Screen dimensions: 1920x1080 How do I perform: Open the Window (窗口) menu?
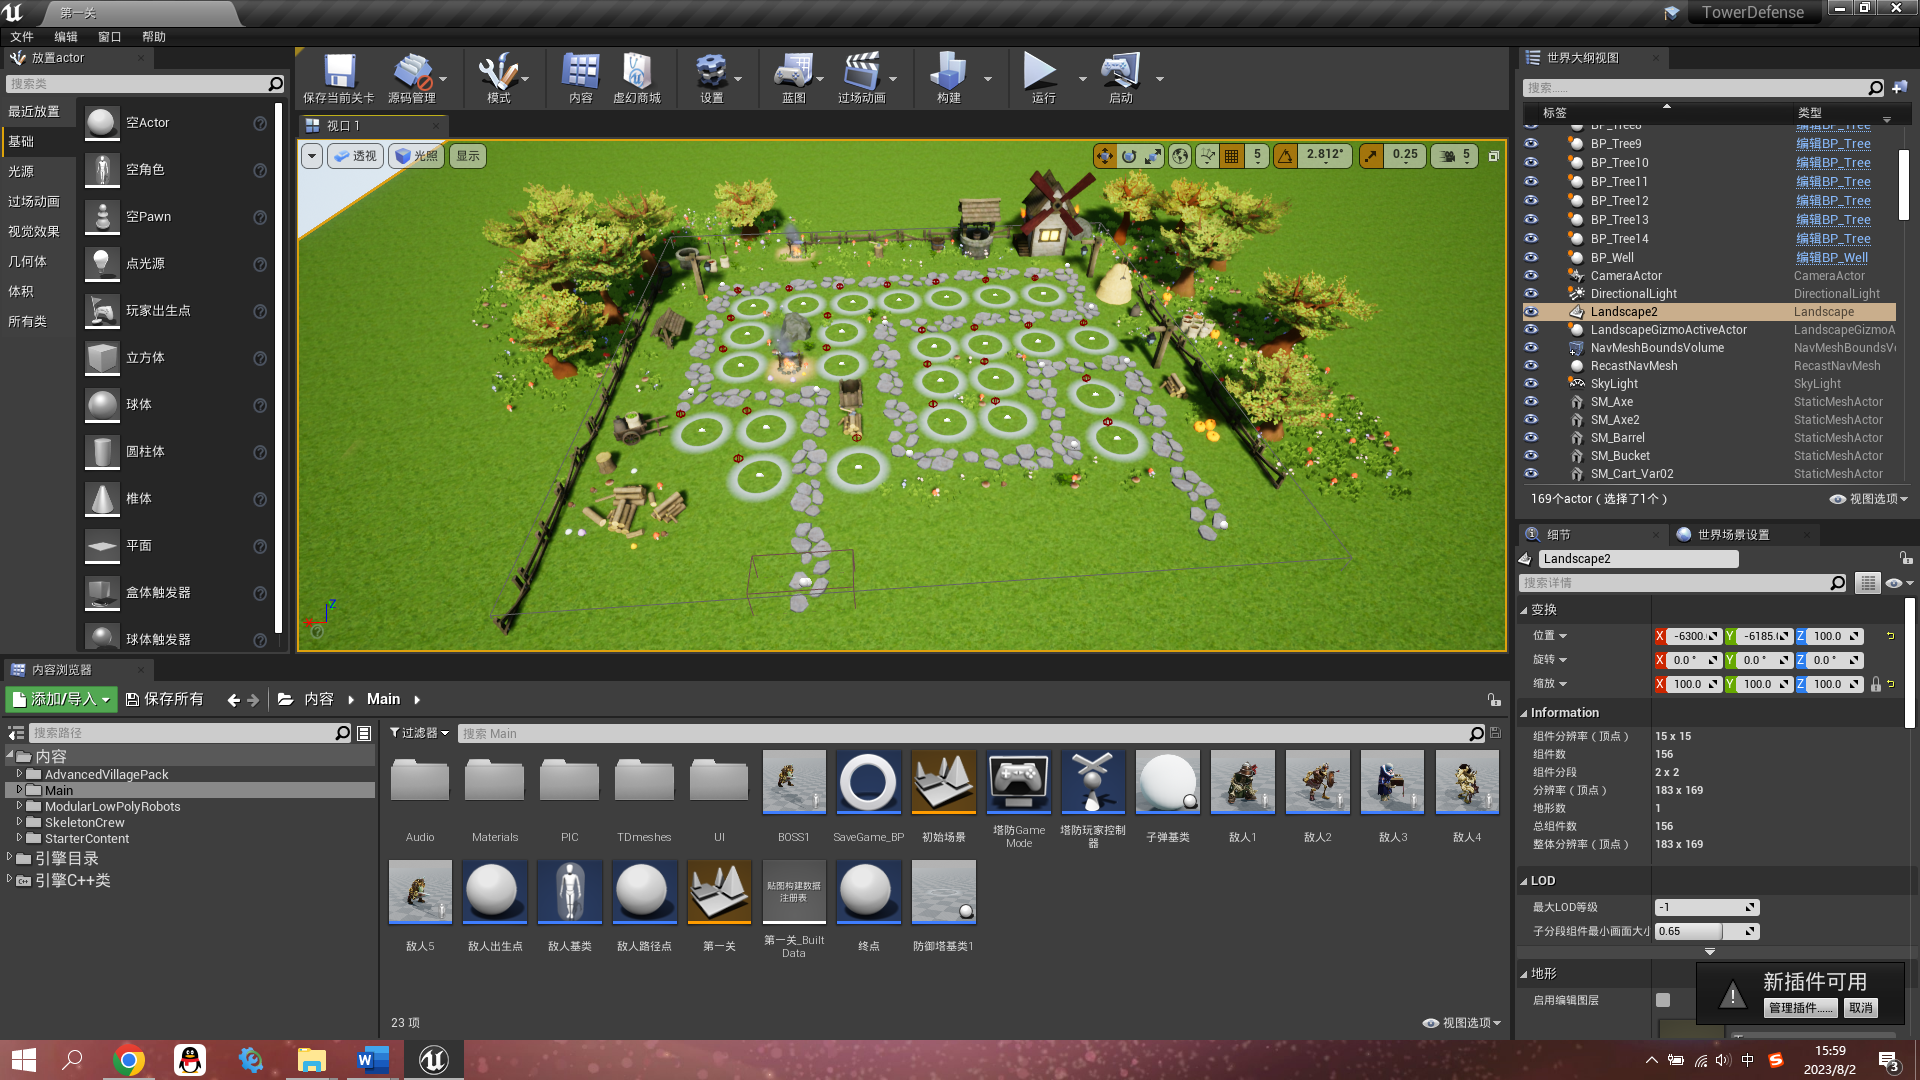109,37
